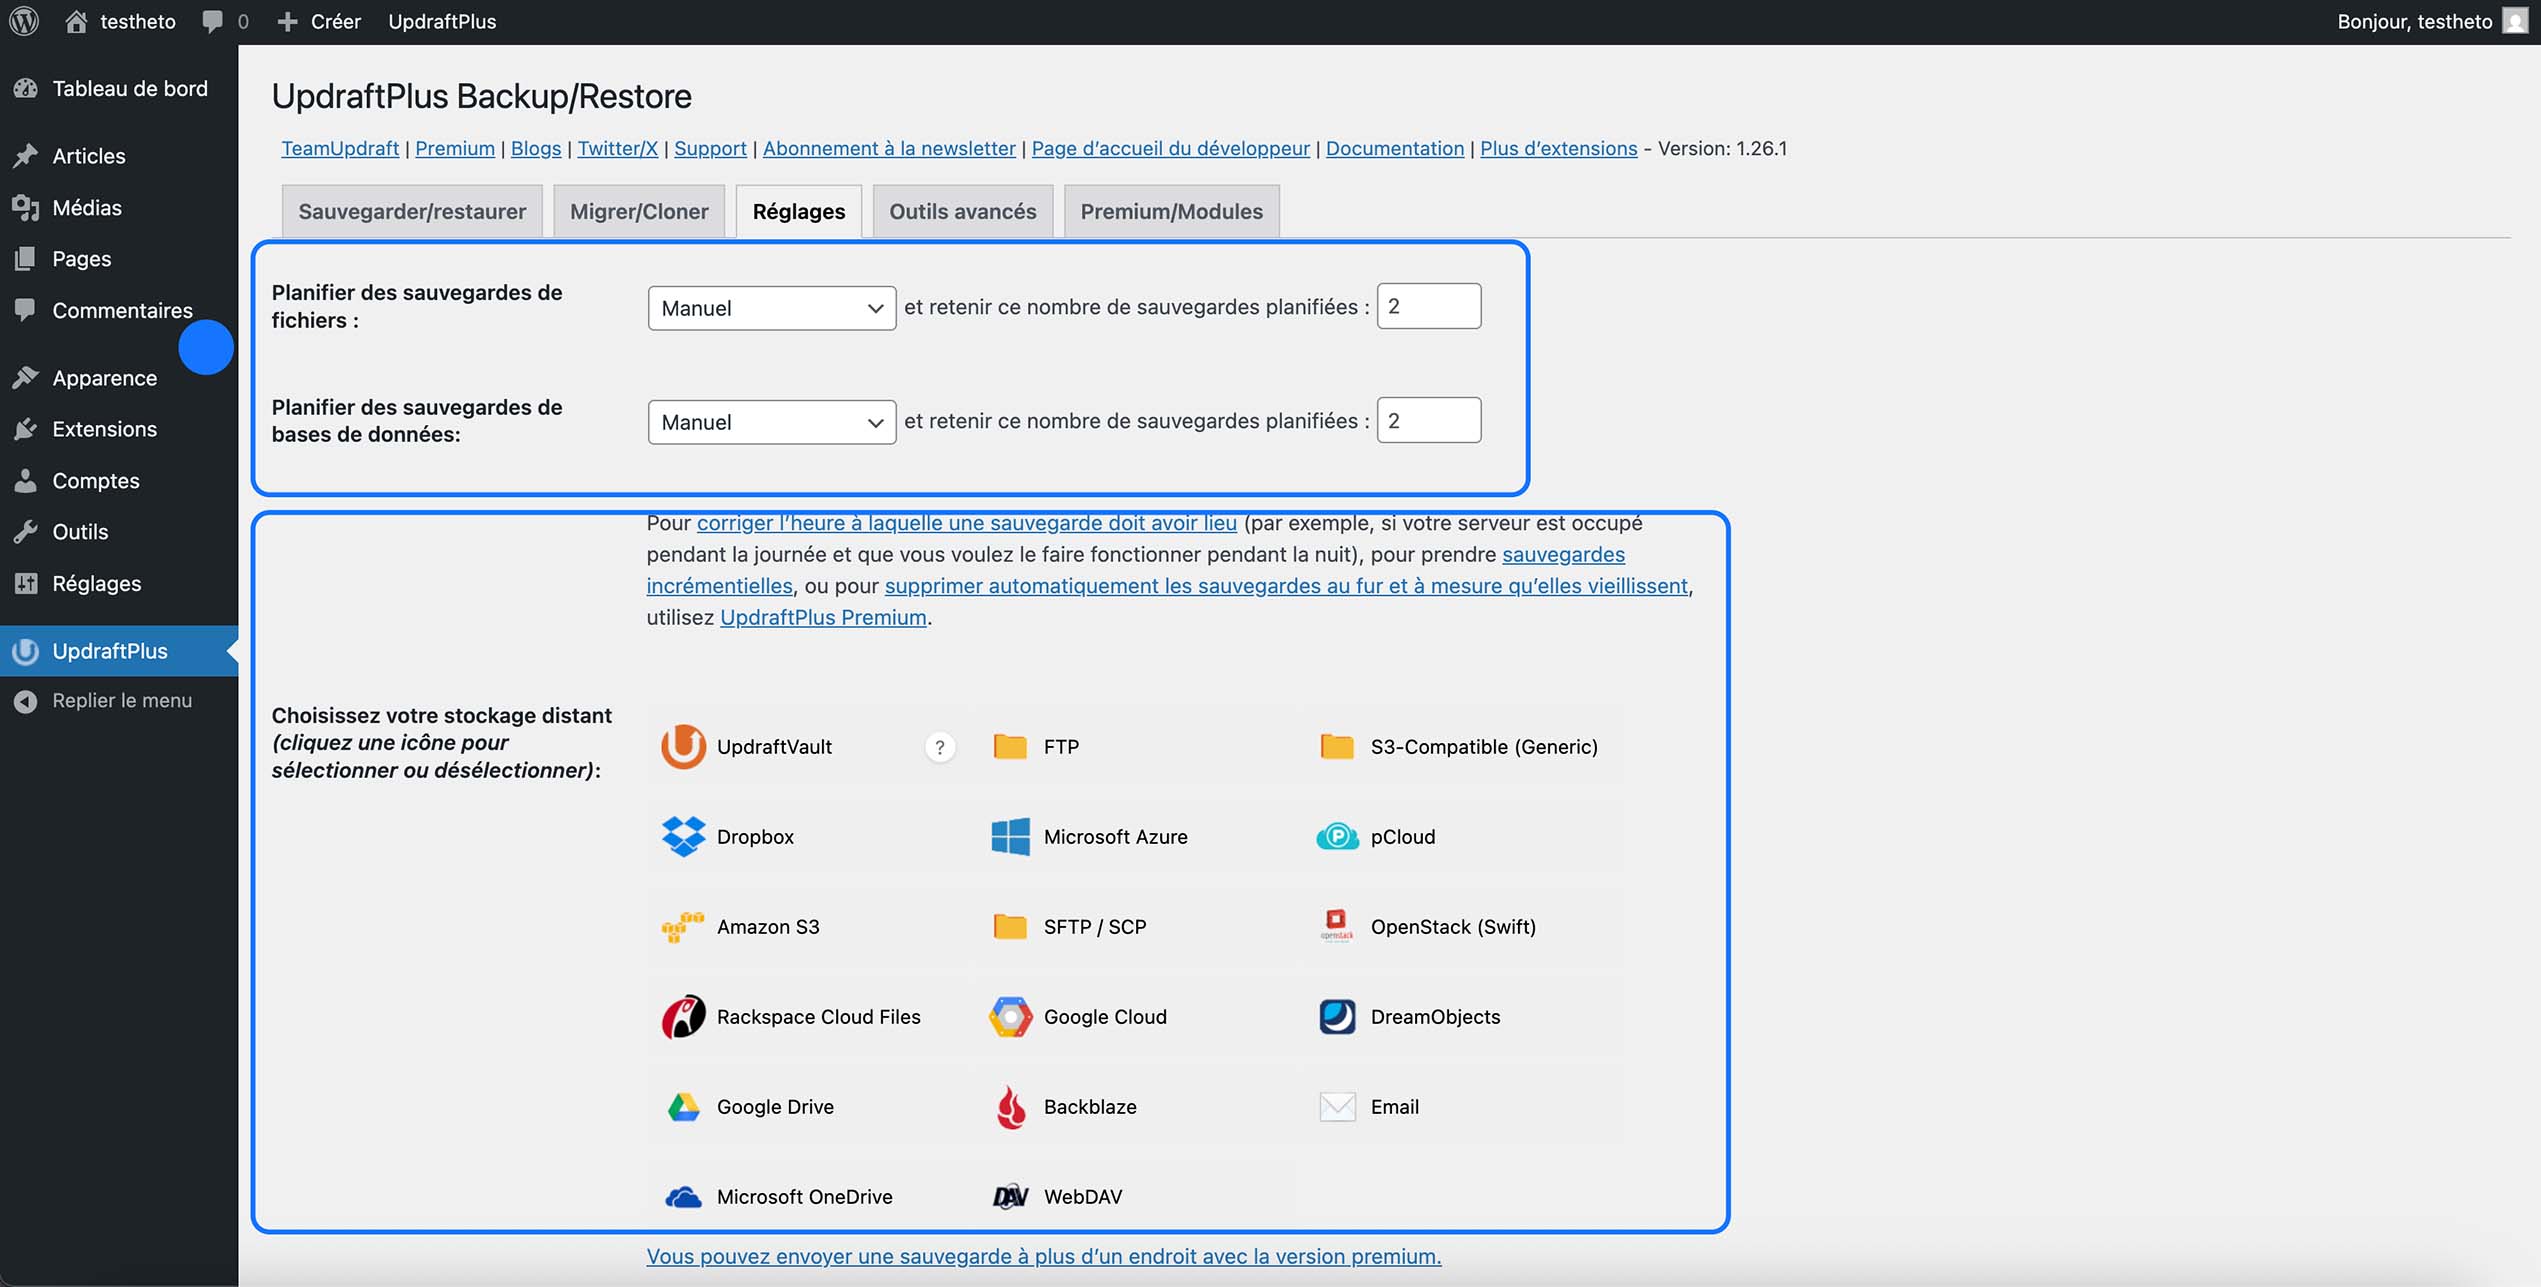
Task: Select Microsoft OneDrive storage
Action: click(x=683, y=1196)
